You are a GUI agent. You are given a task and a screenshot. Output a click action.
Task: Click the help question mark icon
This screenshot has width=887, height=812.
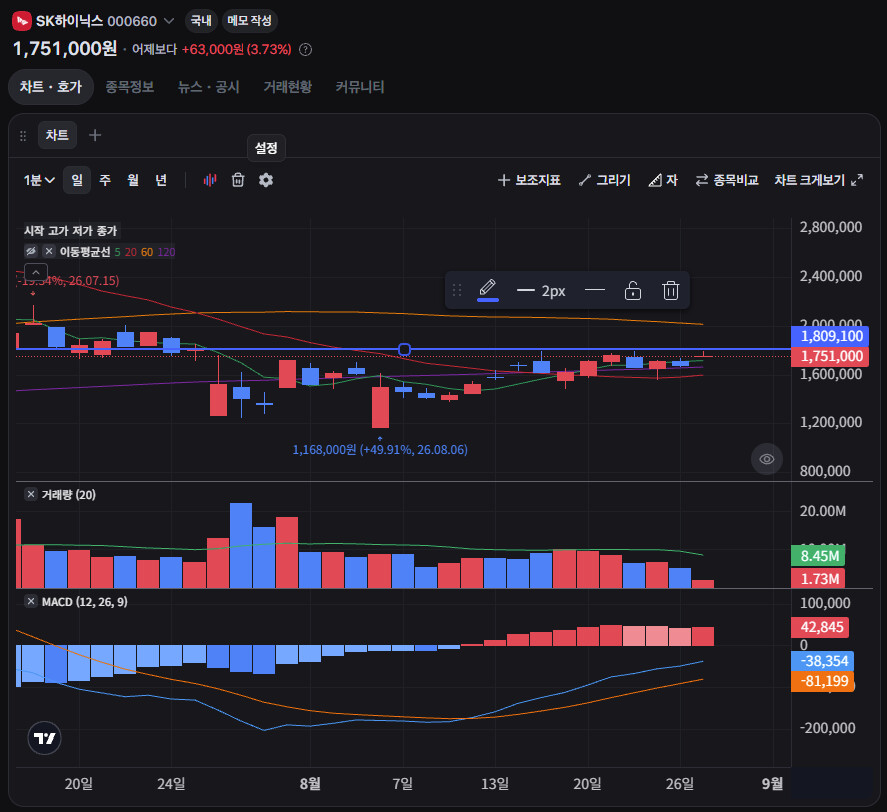point(305,50)
